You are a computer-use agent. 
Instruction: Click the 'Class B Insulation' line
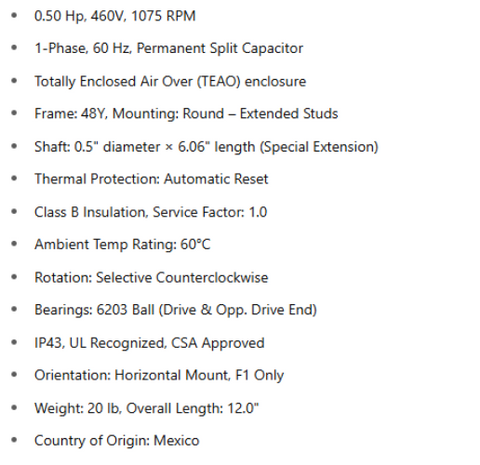click(151, 212)
